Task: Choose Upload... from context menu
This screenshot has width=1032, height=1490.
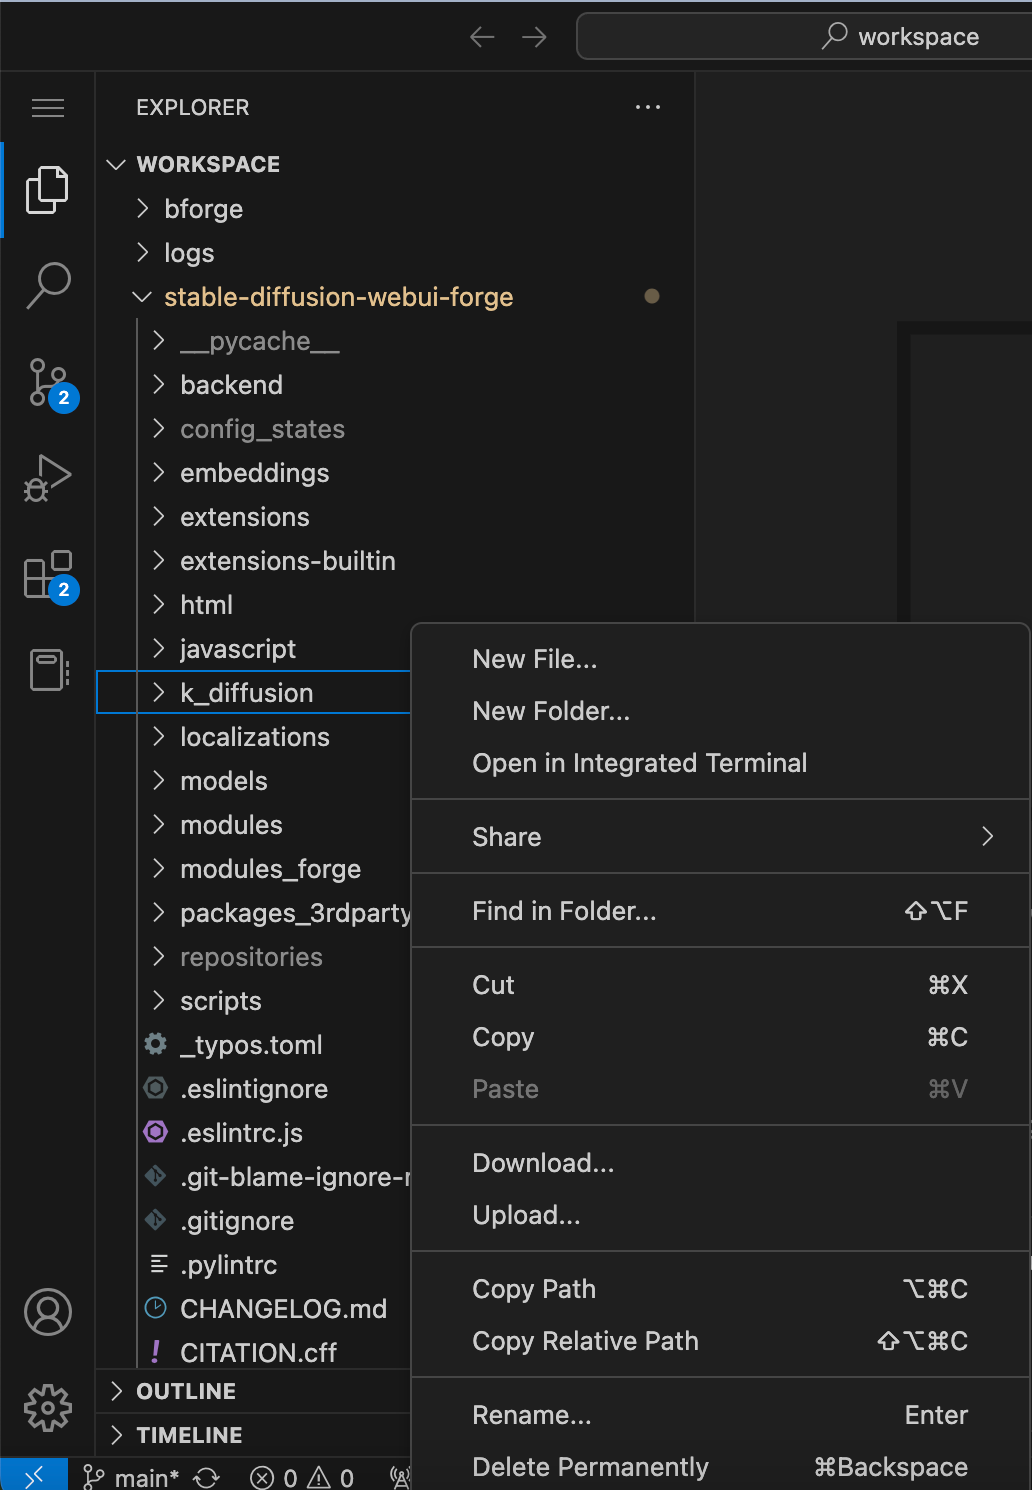Action: 721,1215
